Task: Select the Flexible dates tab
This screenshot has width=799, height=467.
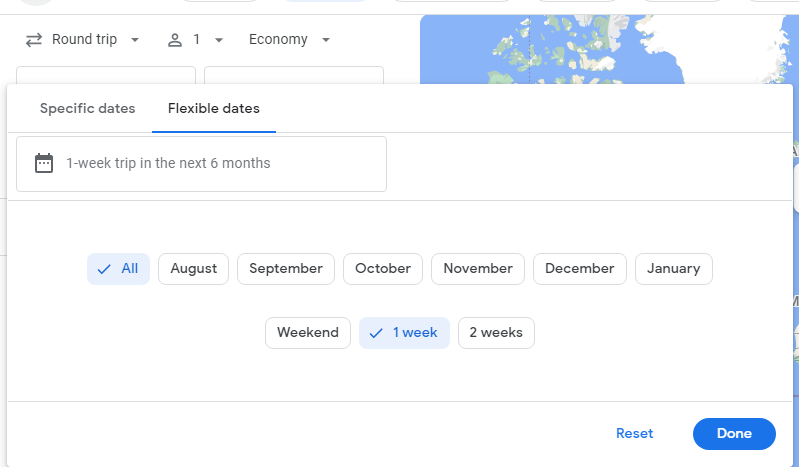Action: click(x=214, y=109)
